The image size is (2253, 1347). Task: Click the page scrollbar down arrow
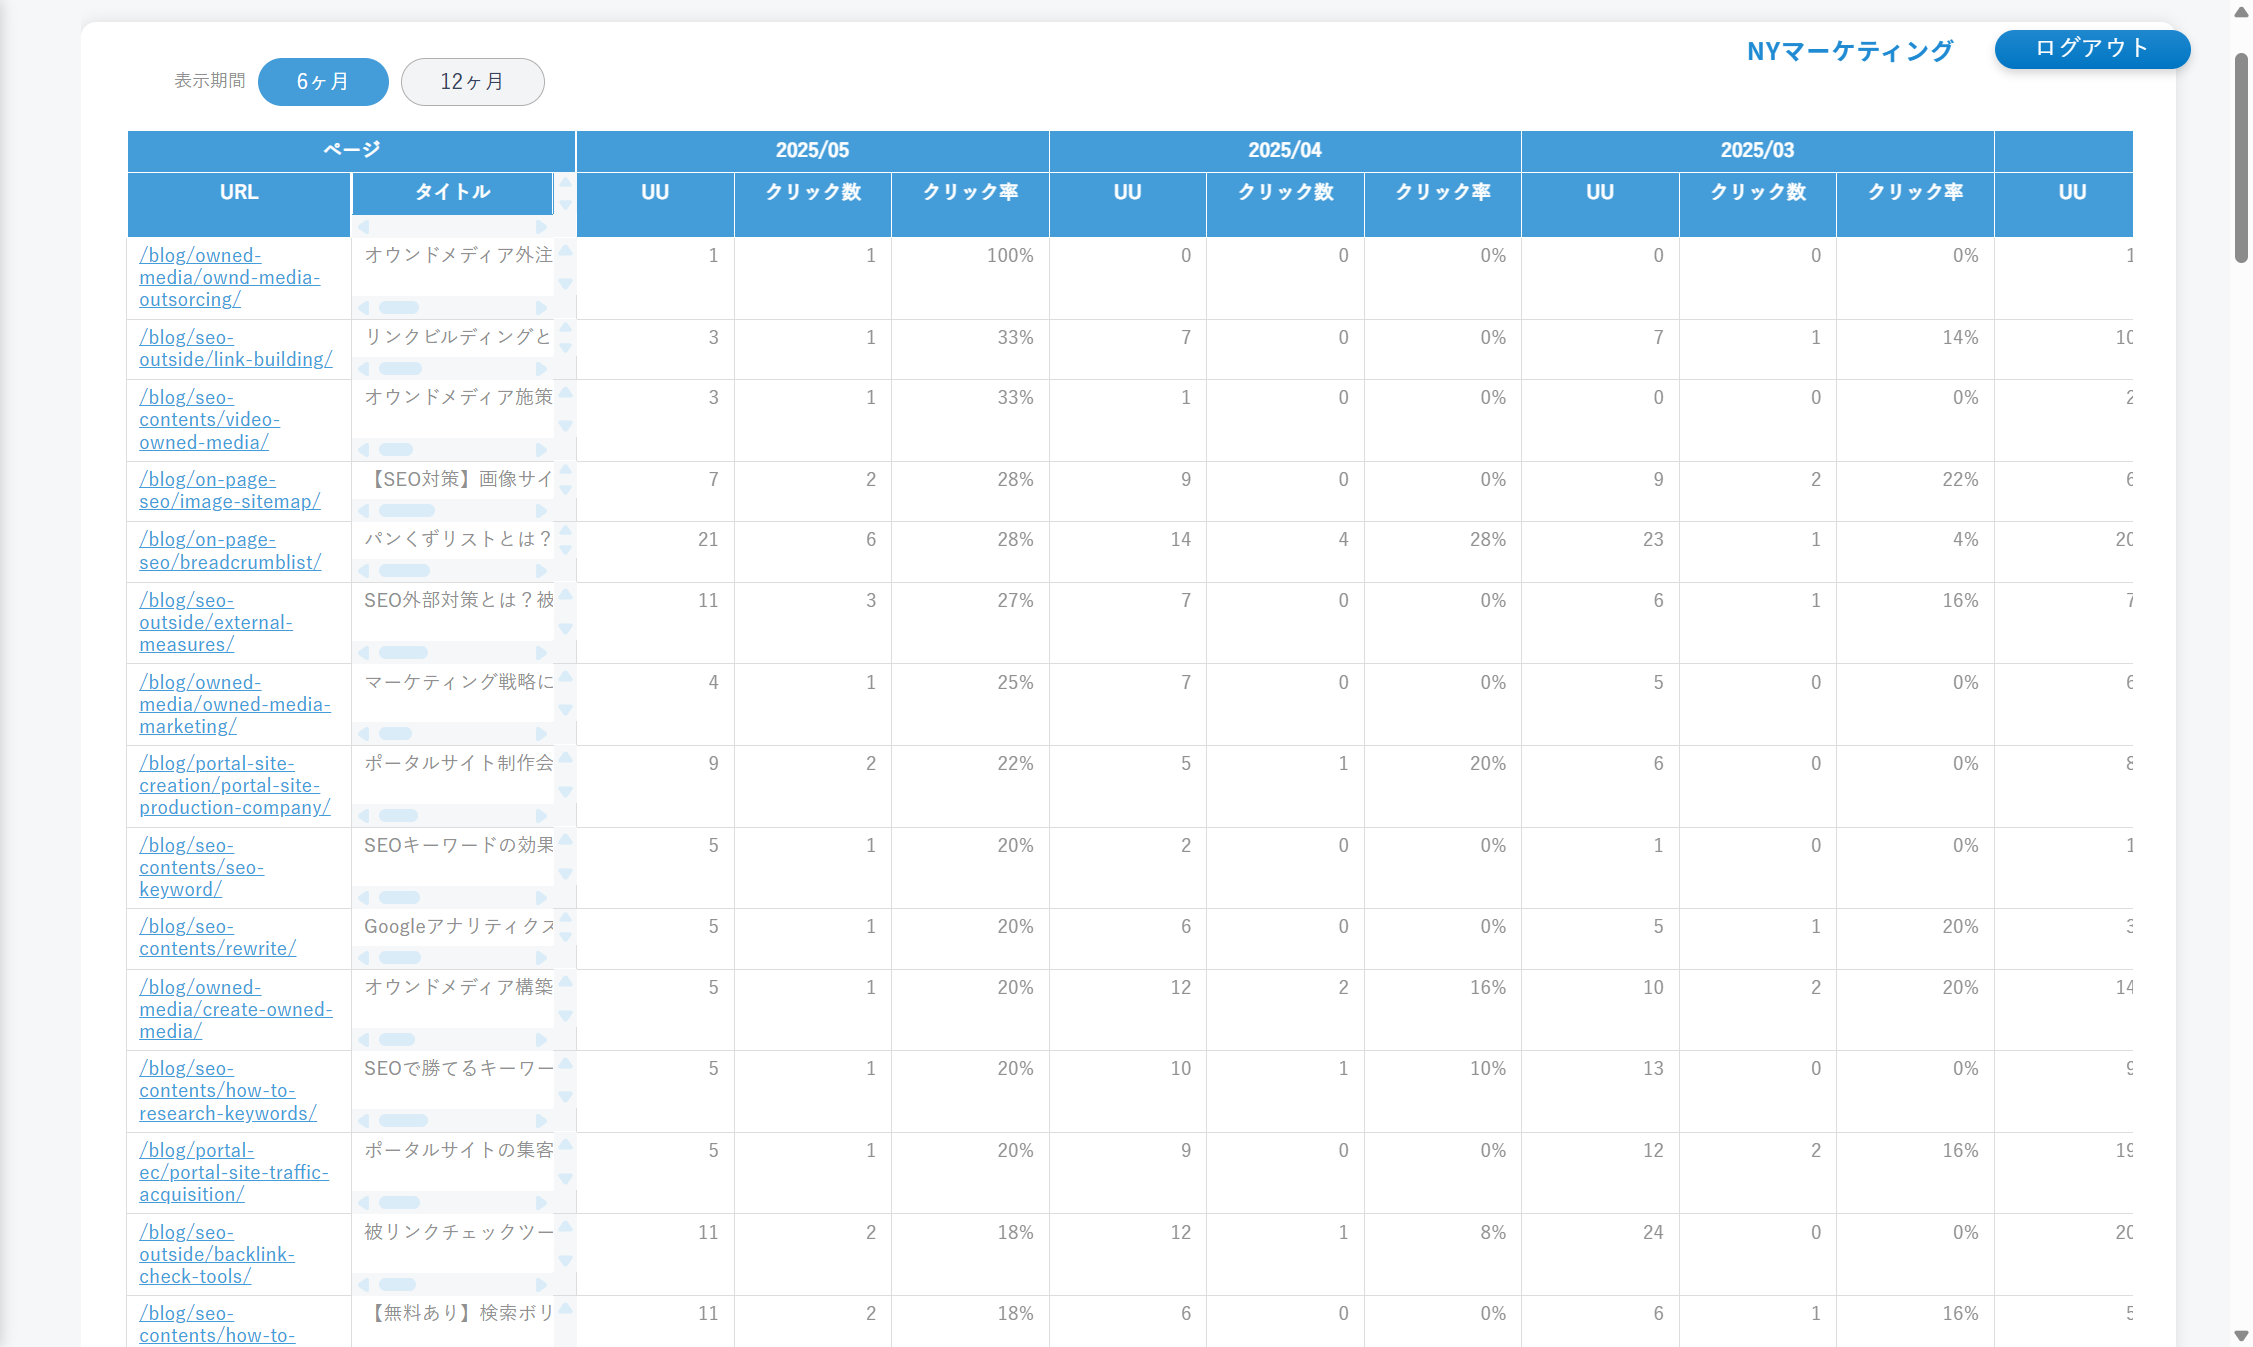coord(2241,1336)
